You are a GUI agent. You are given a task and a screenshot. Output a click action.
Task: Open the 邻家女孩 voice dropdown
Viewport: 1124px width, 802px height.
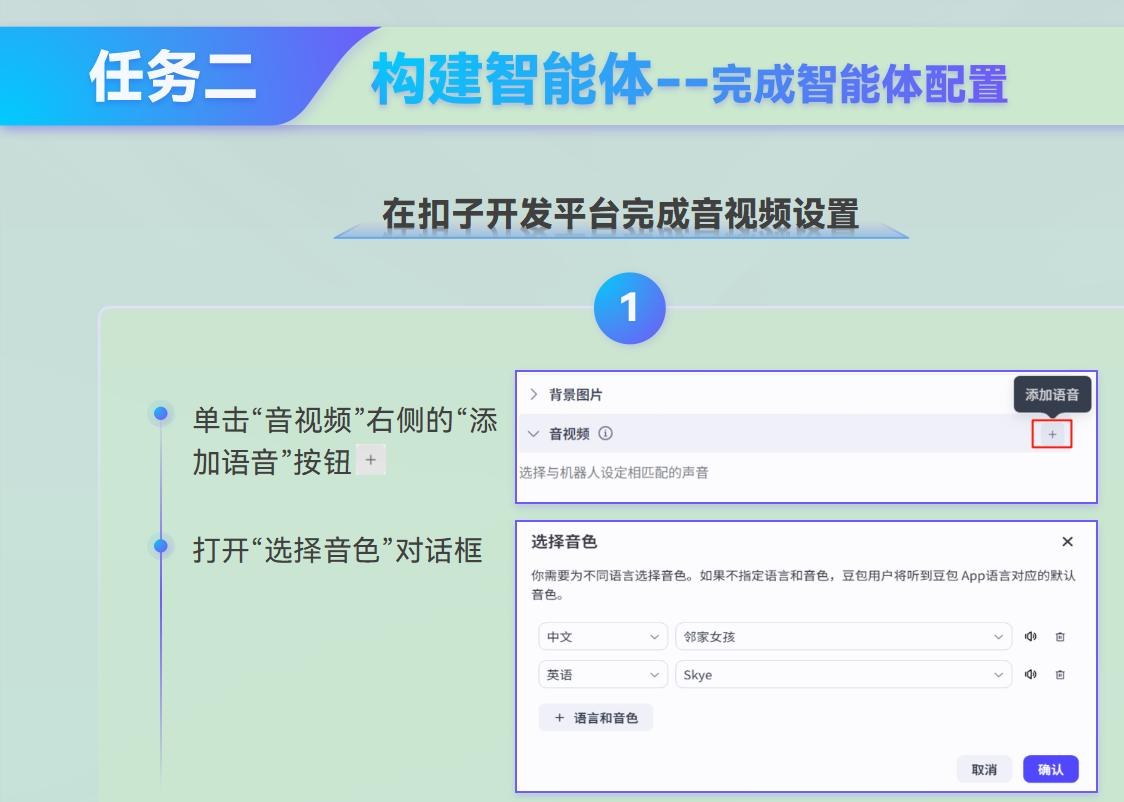click(843, 636)
